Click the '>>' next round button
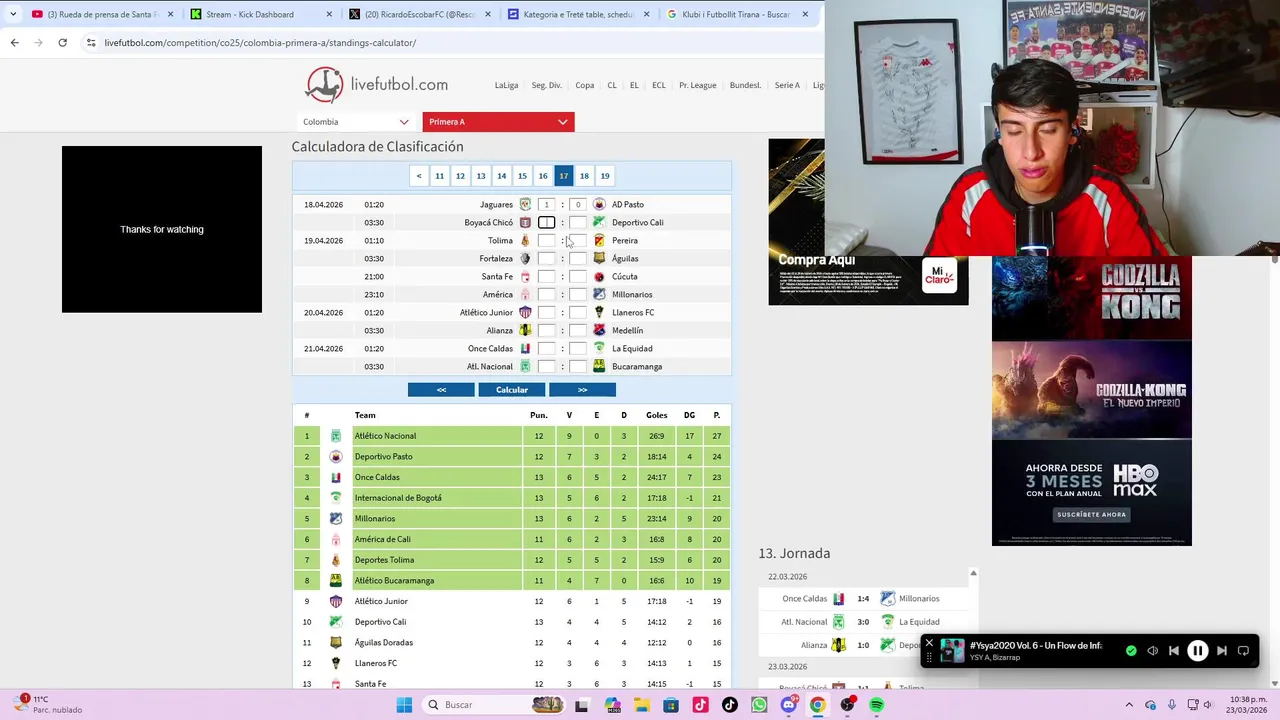This screenshot has width=1280, height=720. [x=582, y=390]
